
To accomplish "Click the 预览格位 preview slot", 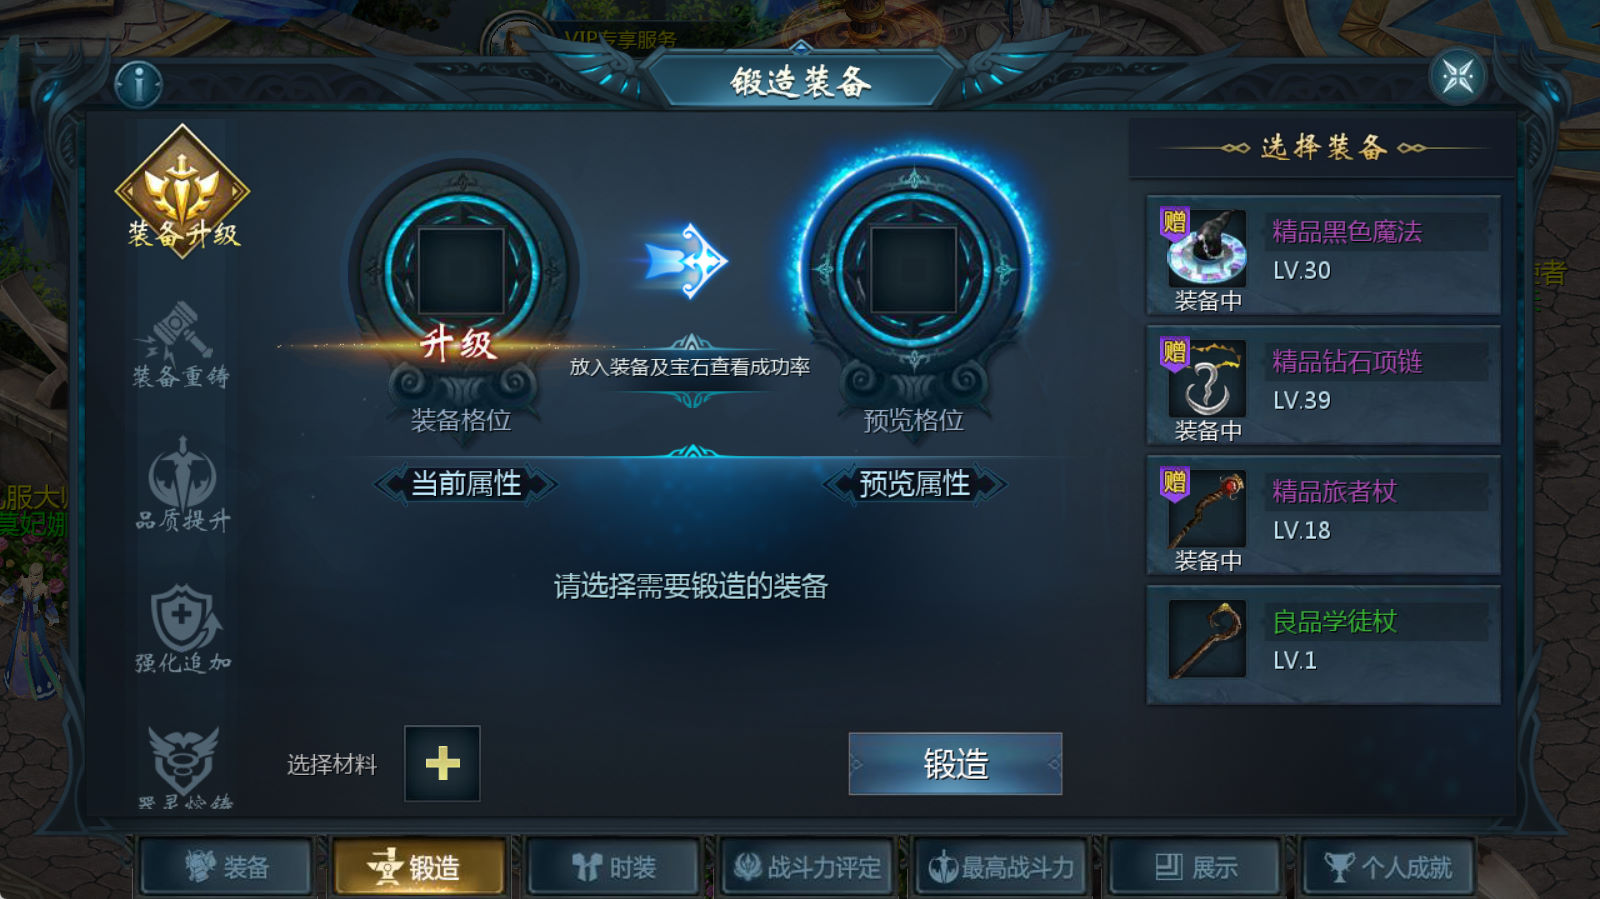I will pos(914,272).
